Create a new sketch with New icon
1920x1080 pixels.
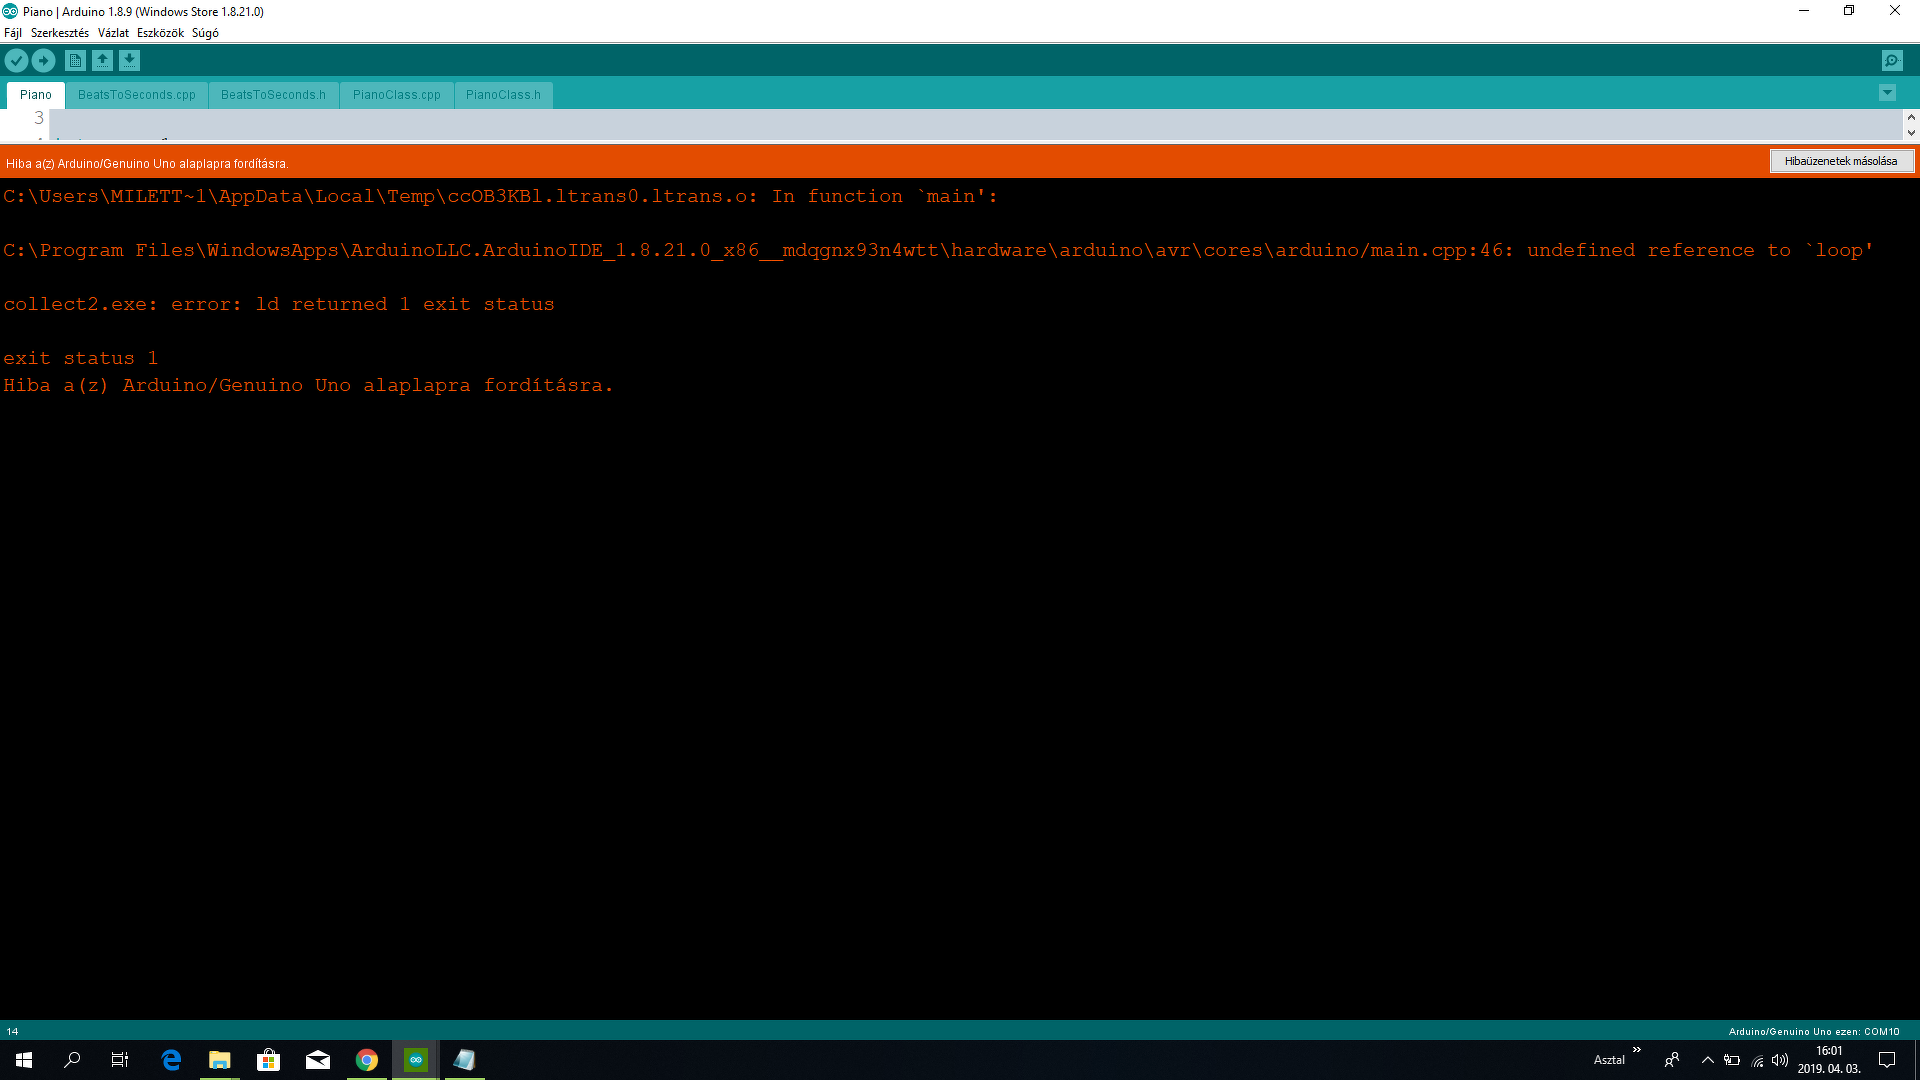(75, 61)
